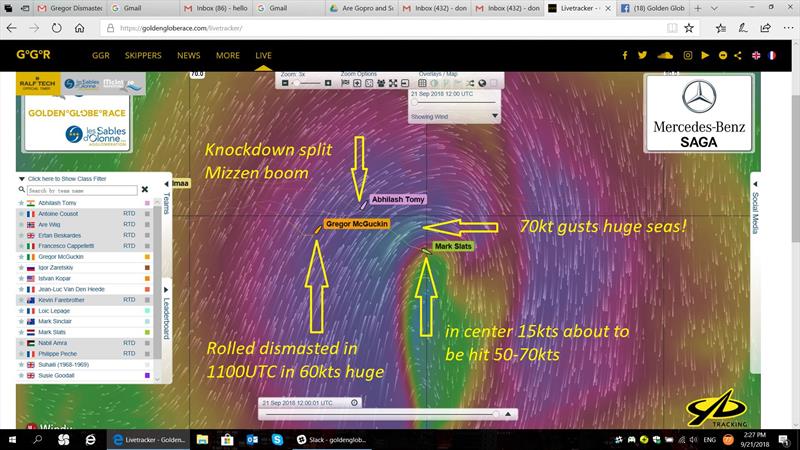Image resolution: width=800 pixels, height=450 pixels.
Task: Switch site language to English flag
Action: tap(756, 55)
